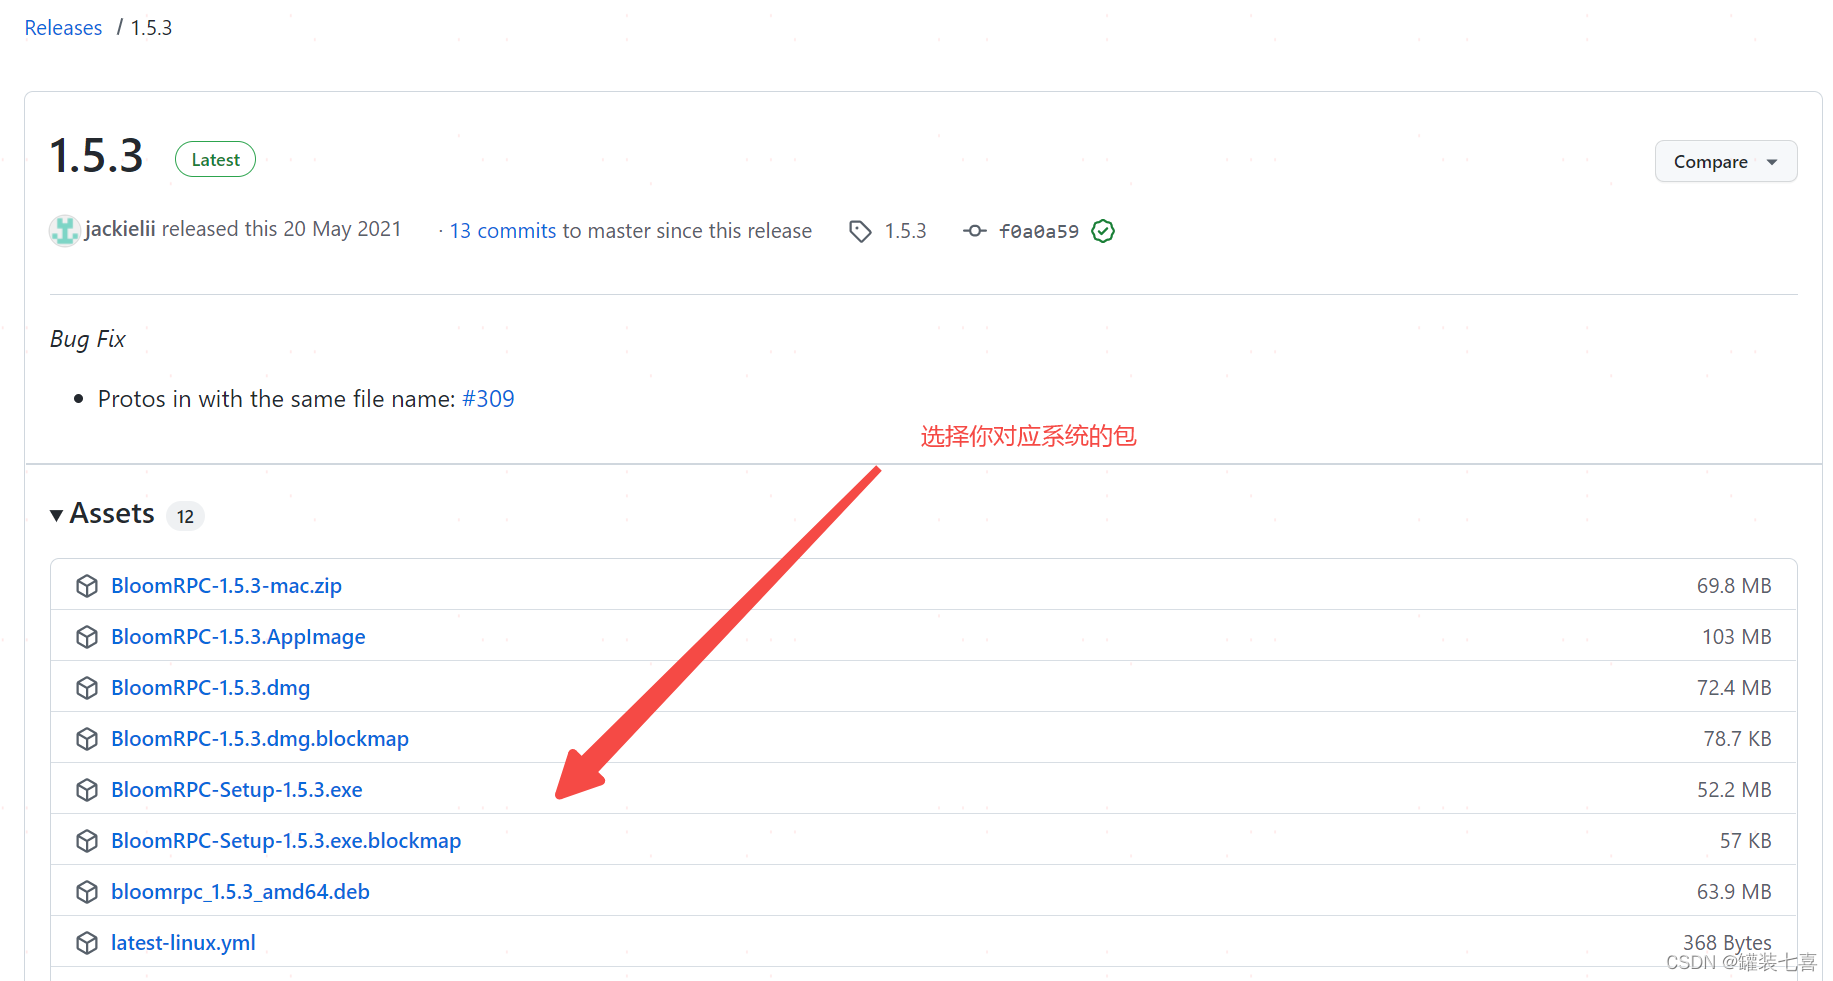Open issue #309 link

tap(488, 399)
